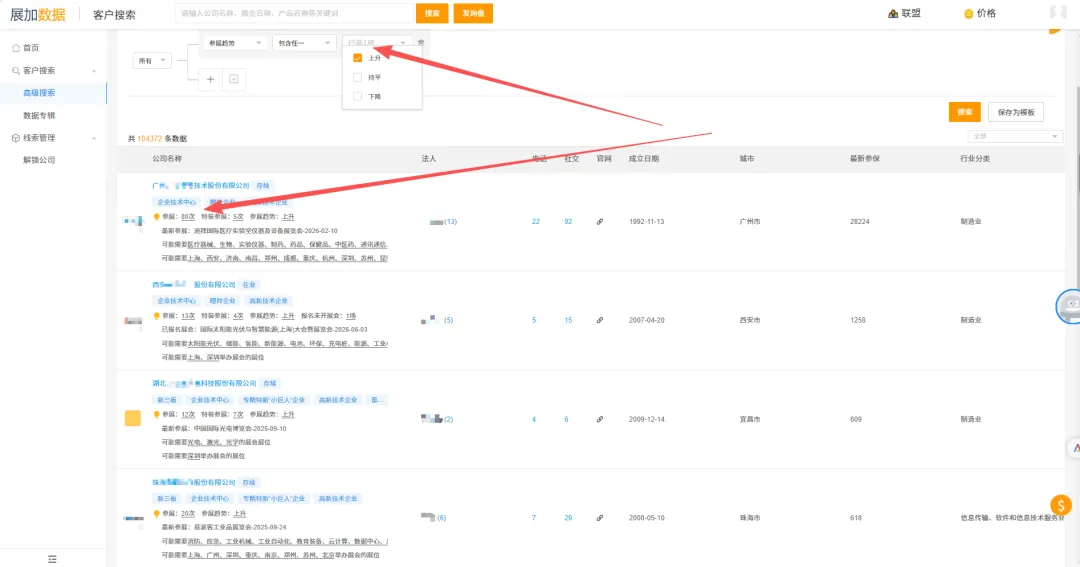Screen dimensions: 1080x567
Task: Click legal person count (13)
Action: click(450, 222)
